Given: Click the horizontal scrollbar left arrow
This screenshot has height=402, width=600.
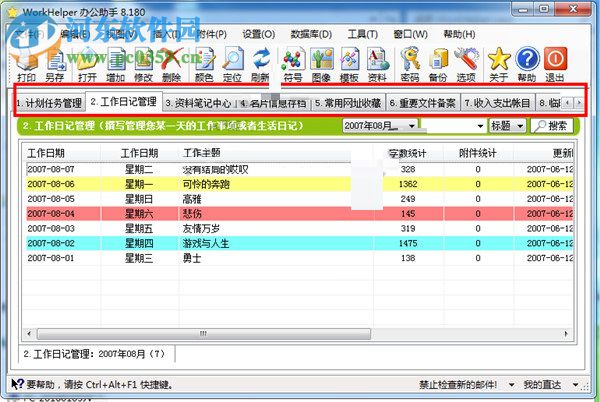Looking at the screenshot, I should coord(29,334).
